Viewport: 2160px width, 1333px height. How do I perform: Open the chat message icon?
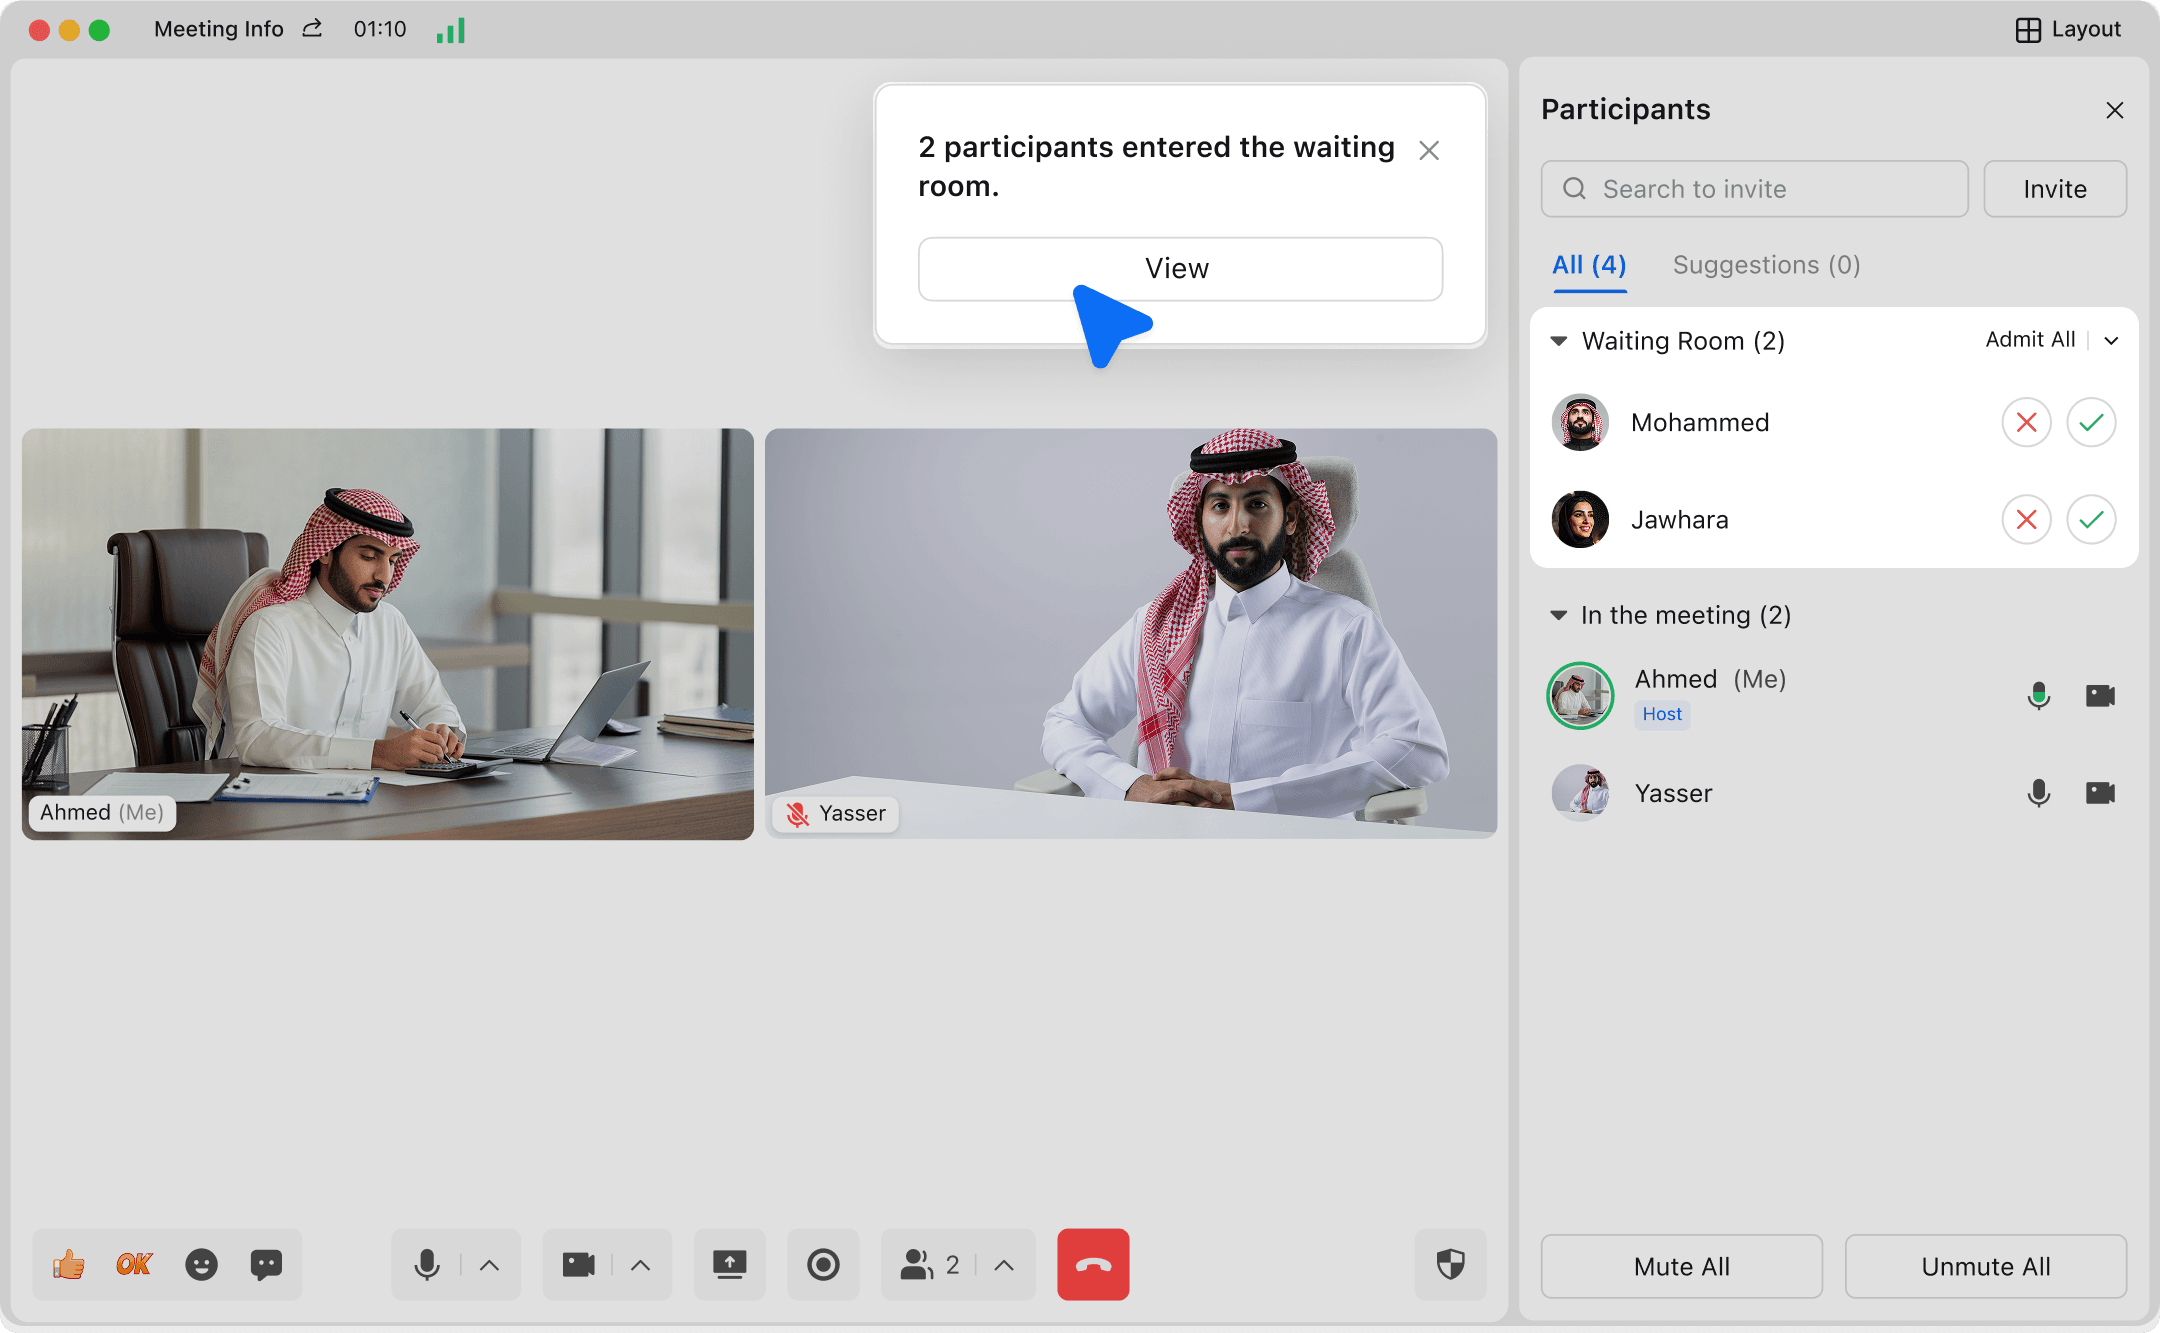(x=266, y=1265)
